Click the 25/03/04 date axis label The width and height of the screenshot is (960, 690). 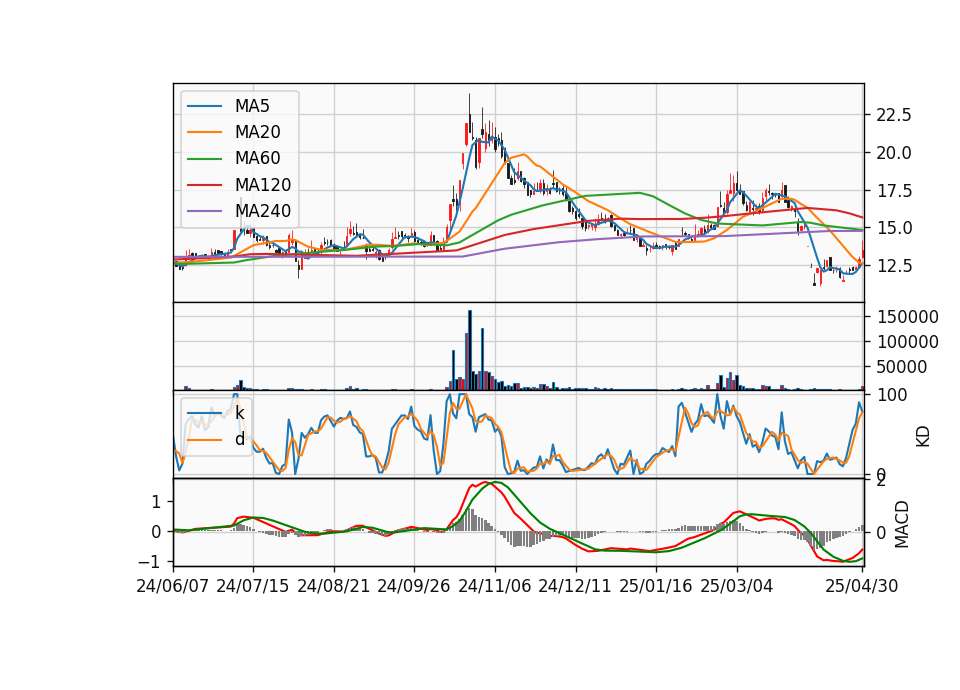[x=737, y=586]
